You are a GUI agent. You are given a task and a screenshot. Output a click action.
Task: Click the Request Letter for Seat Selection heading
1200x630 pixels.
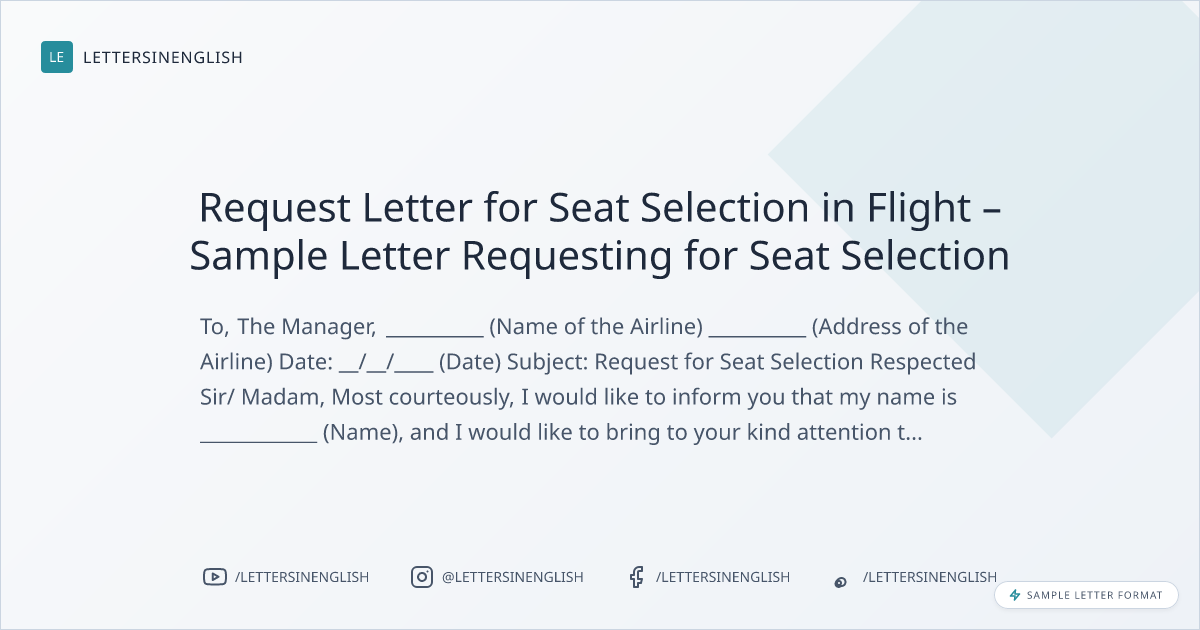point(599,208)
